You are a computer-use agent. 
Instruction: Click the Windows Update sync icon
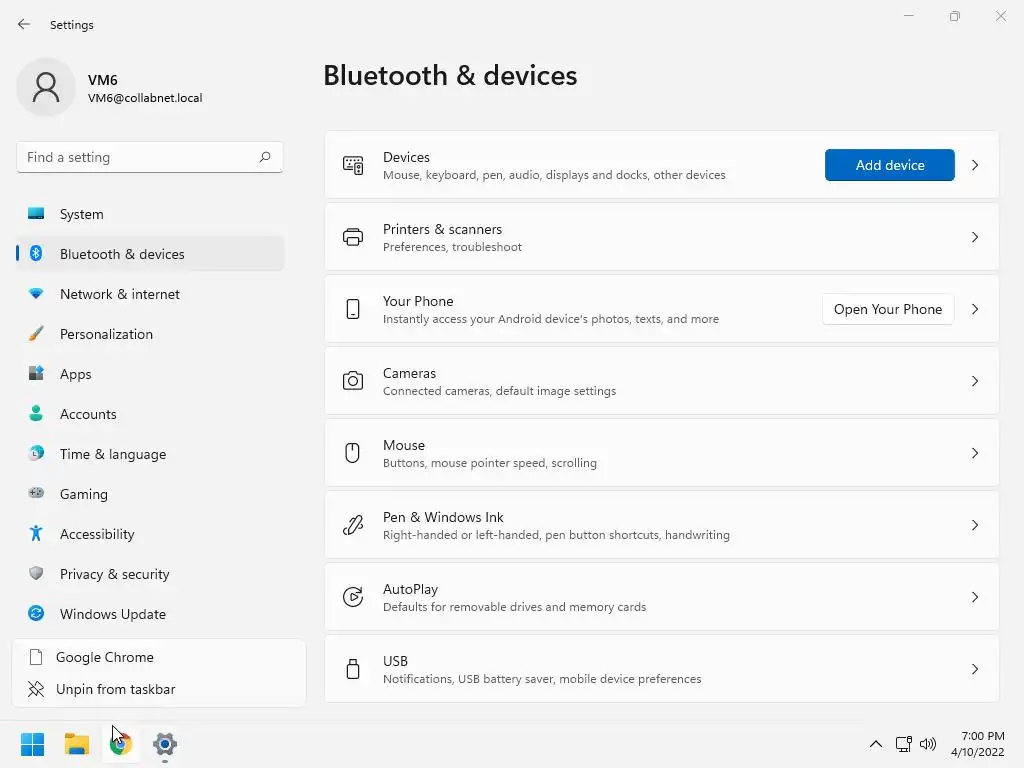[x=36, y=614]
